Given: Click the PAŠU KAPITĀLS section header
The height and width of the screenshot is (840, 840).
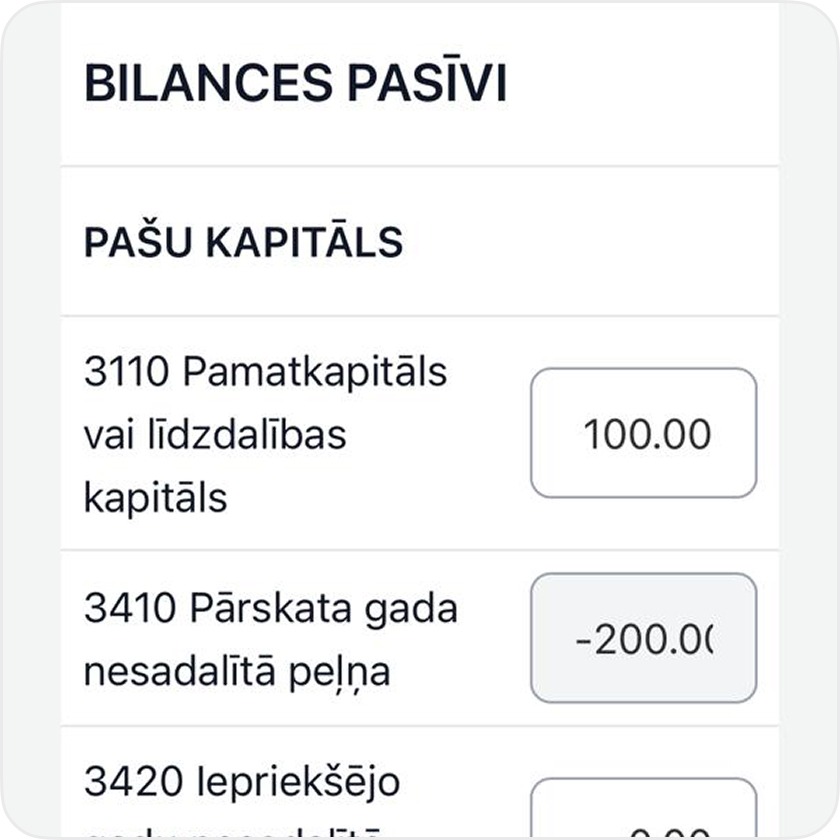Looking at the screenshot, I should (x=243, y=243).
